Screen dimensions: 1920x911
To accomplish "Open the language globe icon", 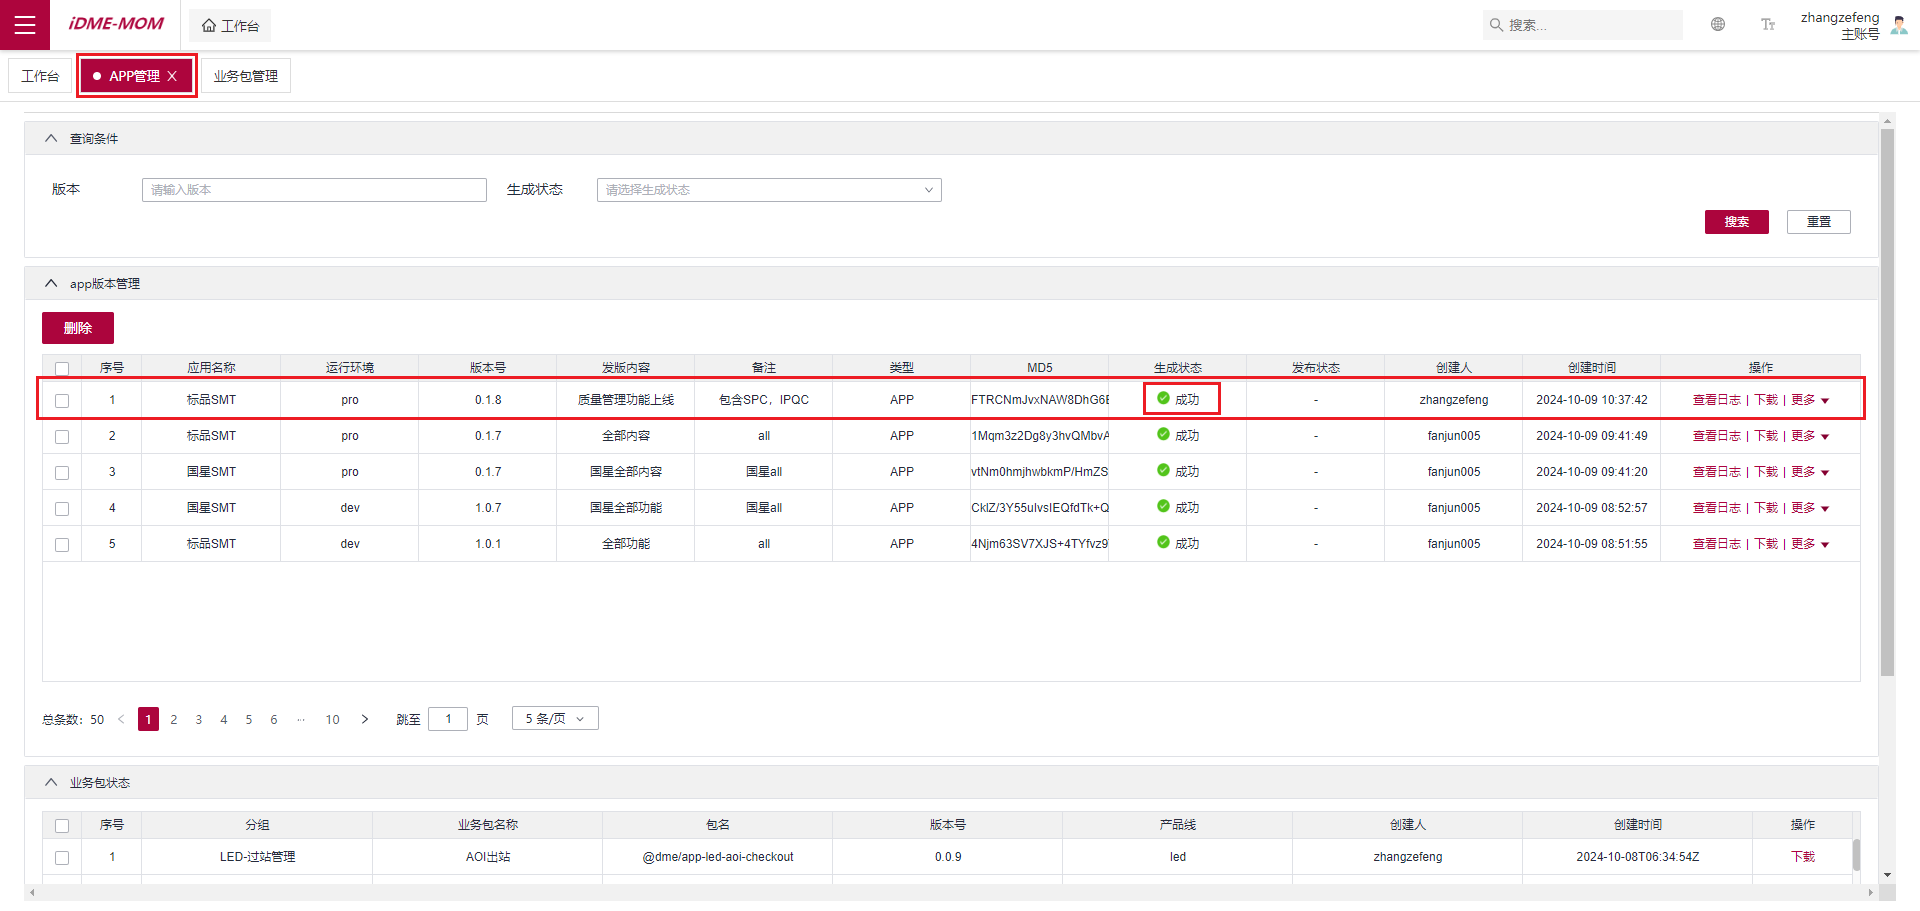I will click(x=1718, y=24).
